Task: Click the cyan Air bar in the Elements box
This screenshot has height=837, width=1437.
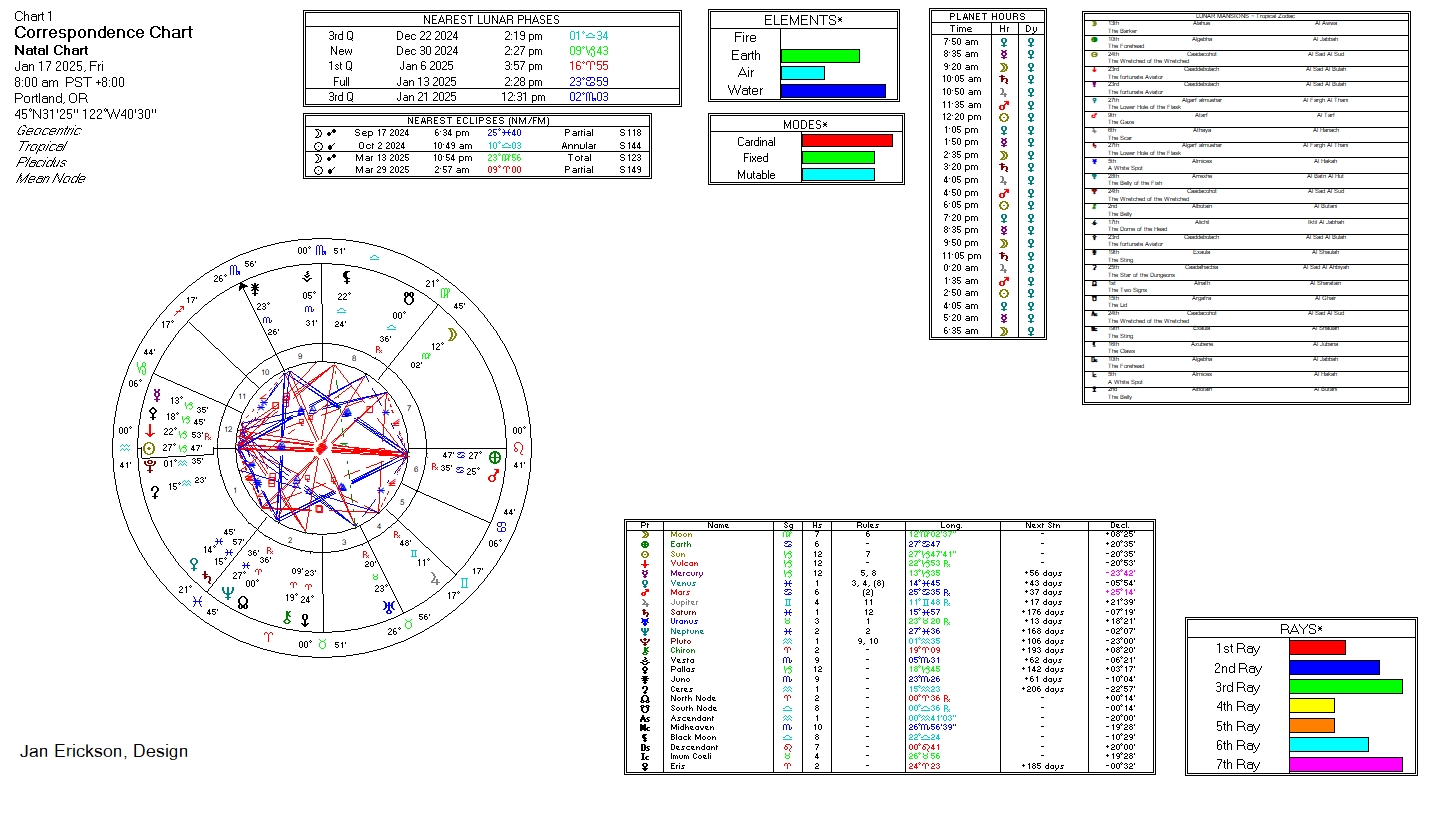Action: (802, 73)
